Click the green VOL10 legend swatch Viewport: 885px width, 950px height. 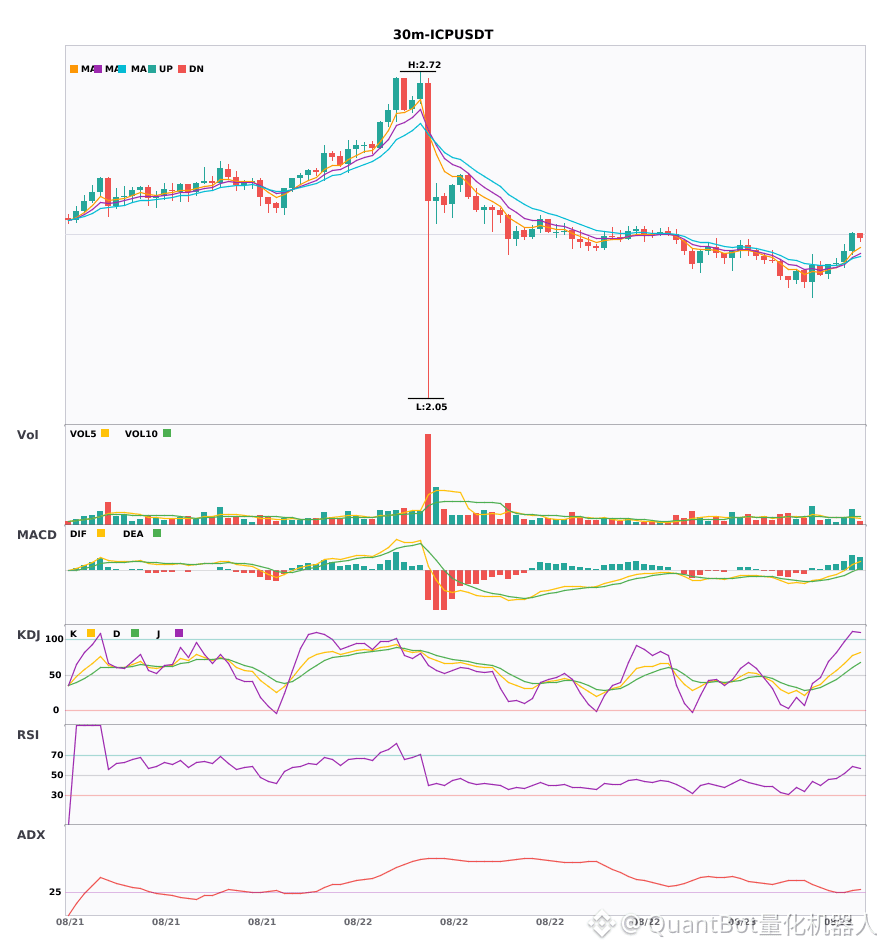[x=167, y=433]
